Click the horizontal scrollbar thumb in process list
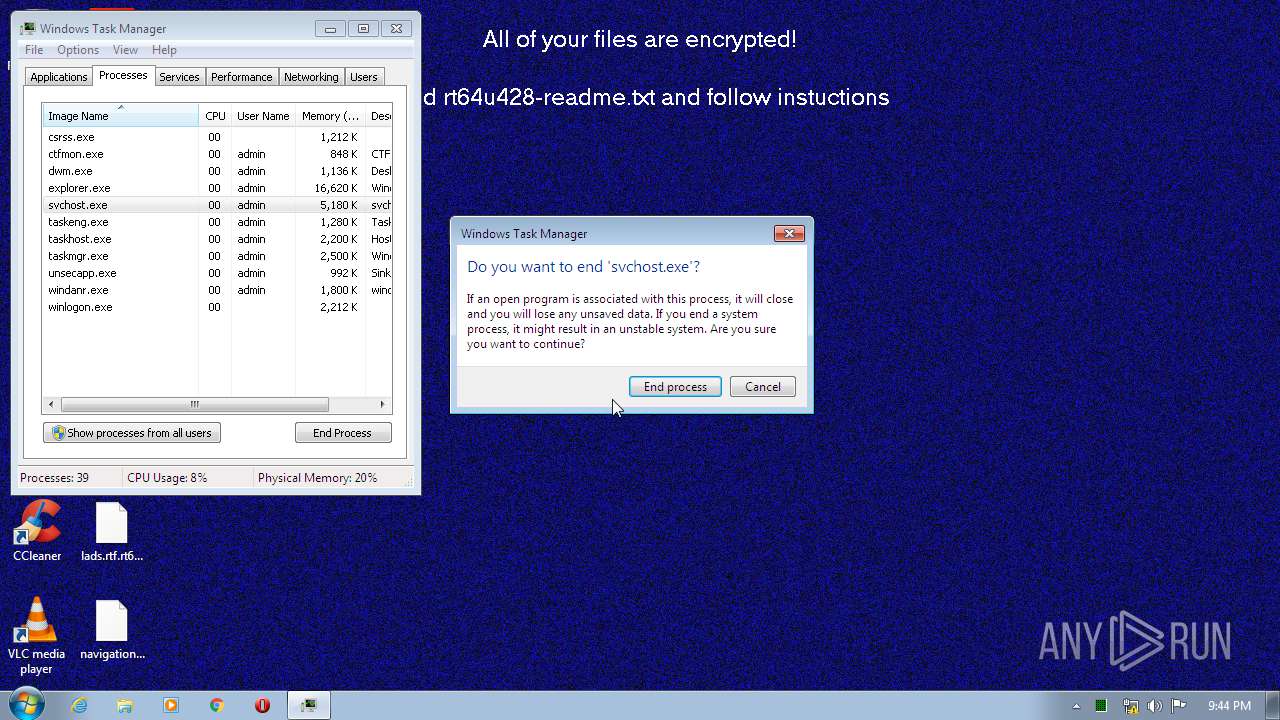Screen dimensions: 1280x720 click(194, 404)
